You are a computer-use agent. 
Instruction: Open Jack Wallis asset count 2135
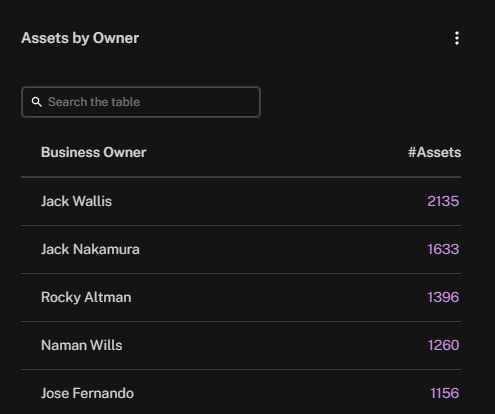coord(443,201)
